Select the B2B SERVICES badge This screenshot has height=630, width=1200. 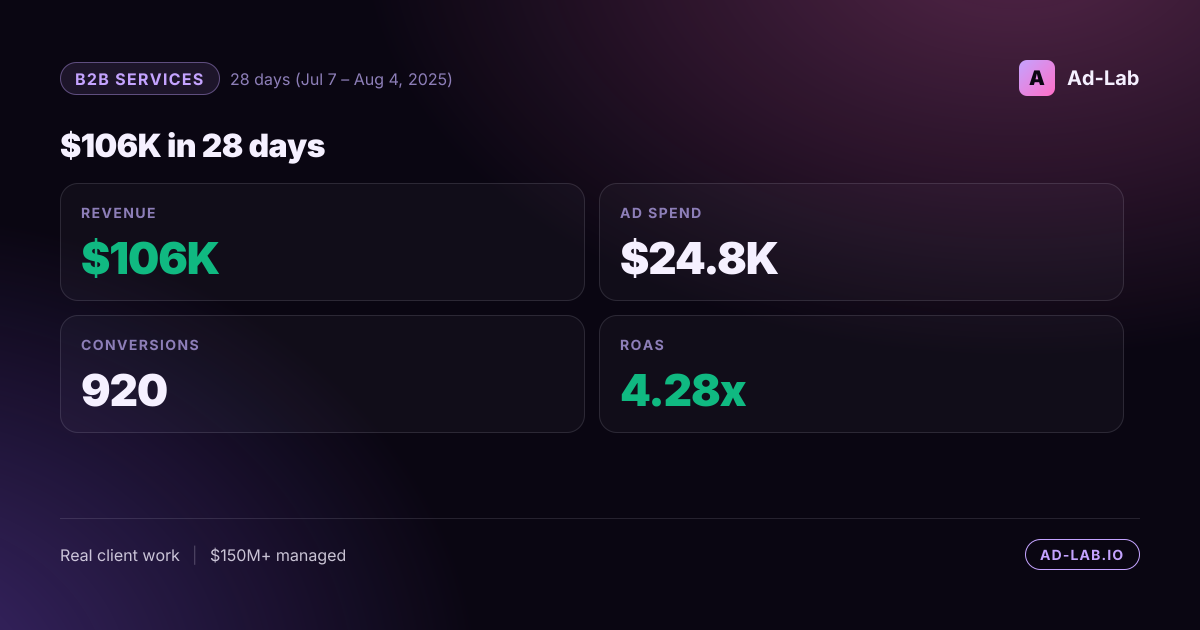click(140, 79)
